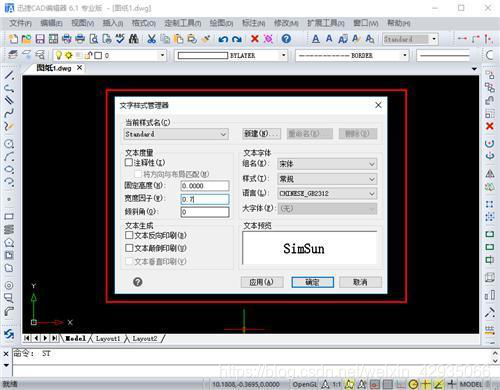Screen dimensions: 500x390
Task: Switch to the Layout2 tab
Action: 145,339
